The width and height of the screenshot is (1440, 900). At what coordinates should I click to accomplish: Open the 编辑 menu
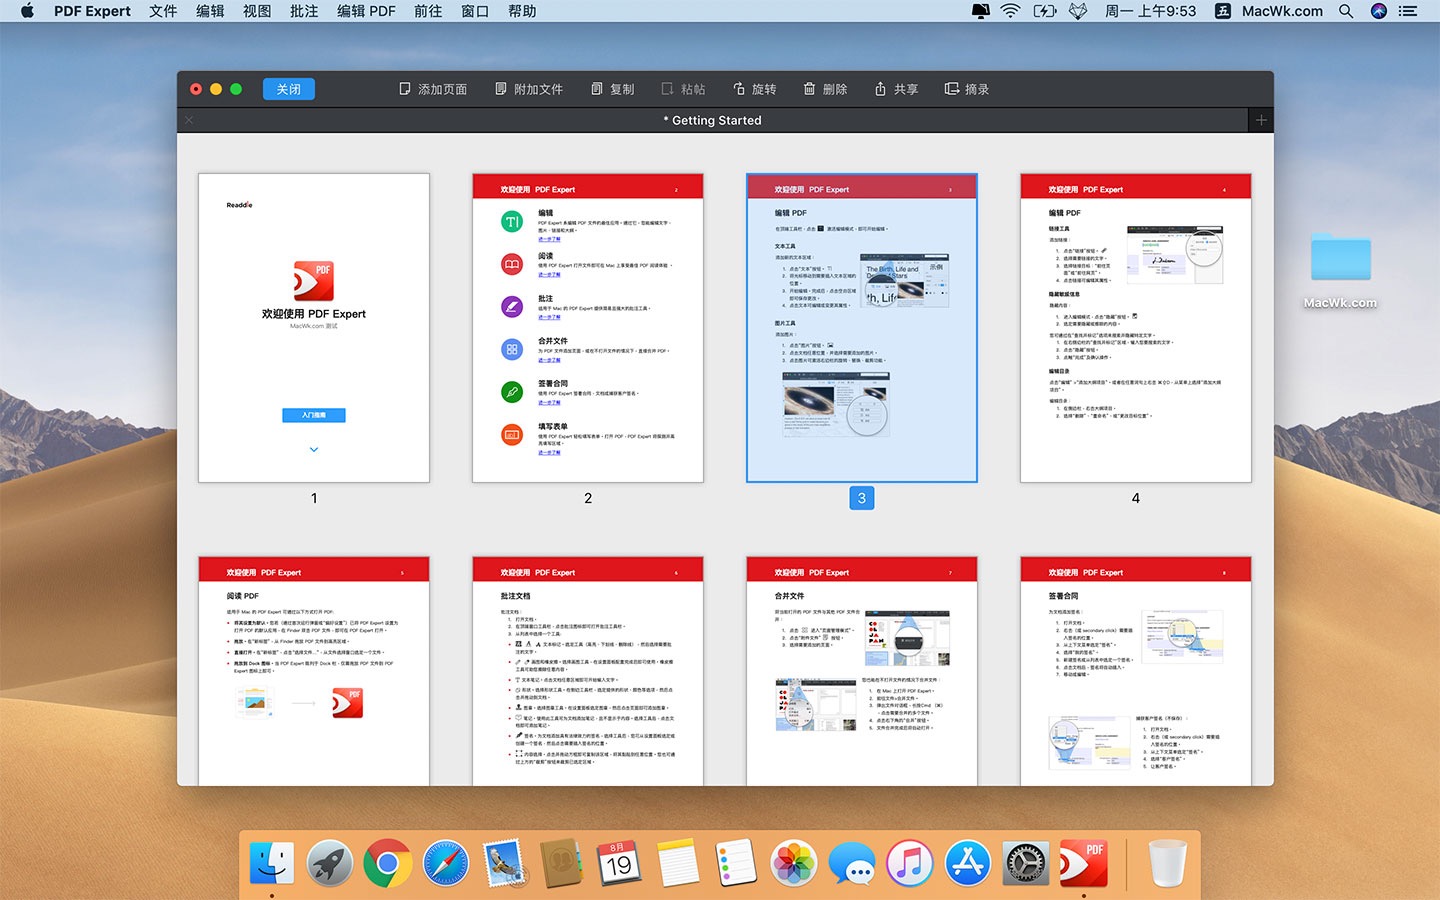tap(210, 11)
